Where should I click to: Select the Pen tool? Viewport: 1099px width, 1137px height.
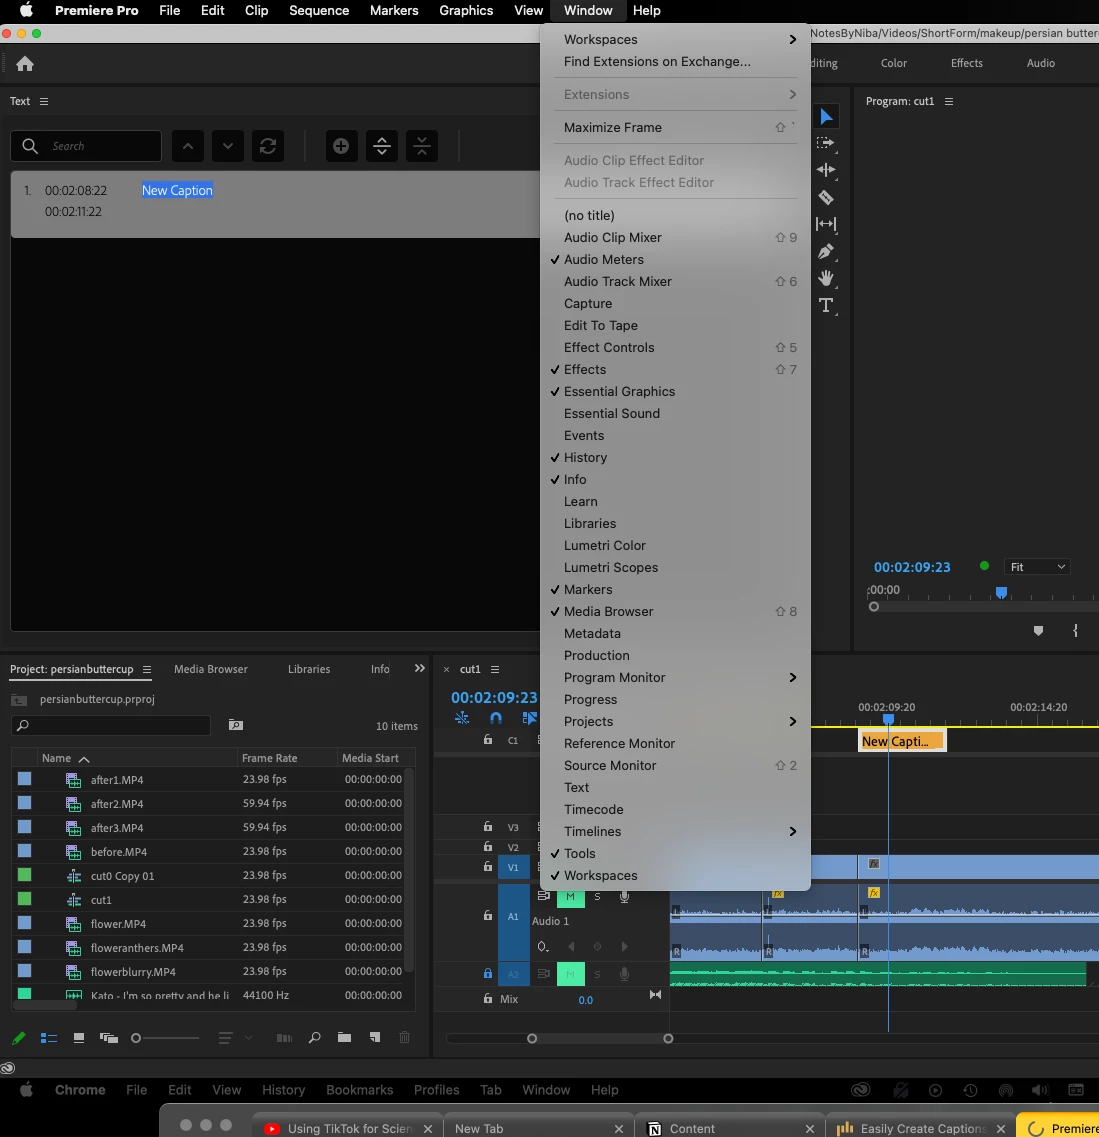(x=826, y=252)
